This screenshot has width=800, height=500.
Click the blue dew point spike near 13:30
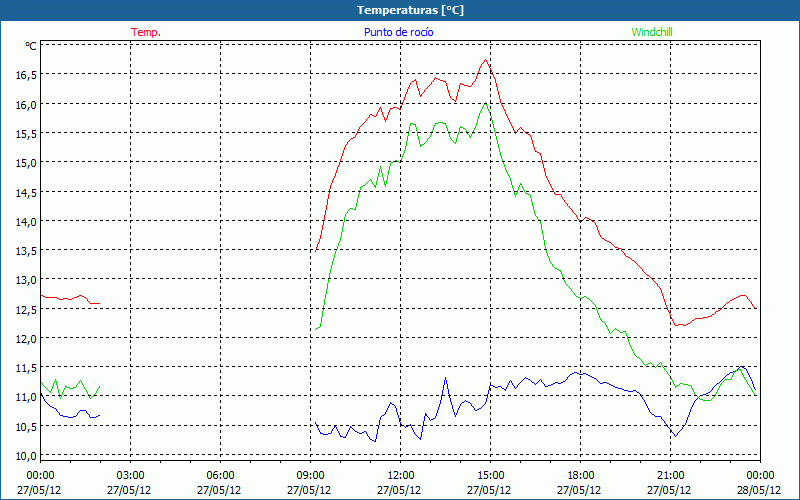tap(445, 378)
